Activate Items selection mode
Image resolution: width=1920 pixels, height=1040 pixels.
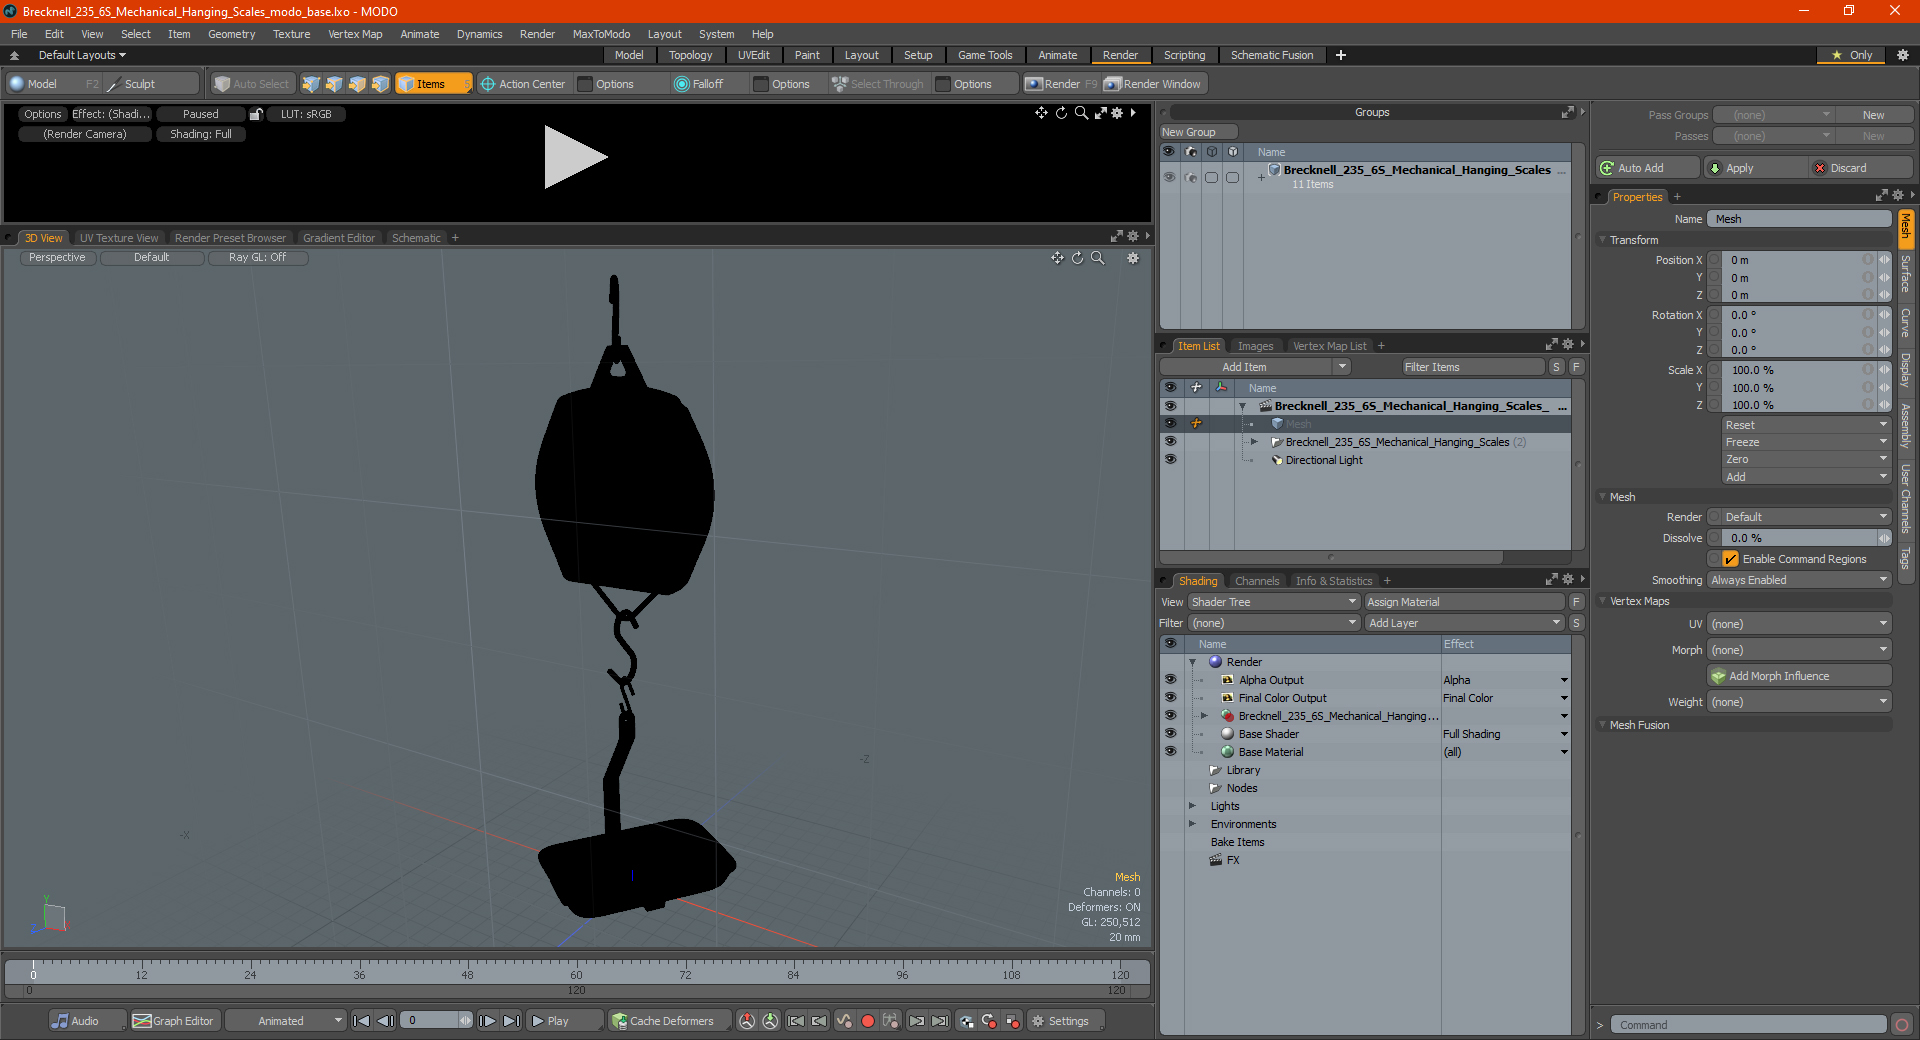pyautogui.click(x=433, y=84)
